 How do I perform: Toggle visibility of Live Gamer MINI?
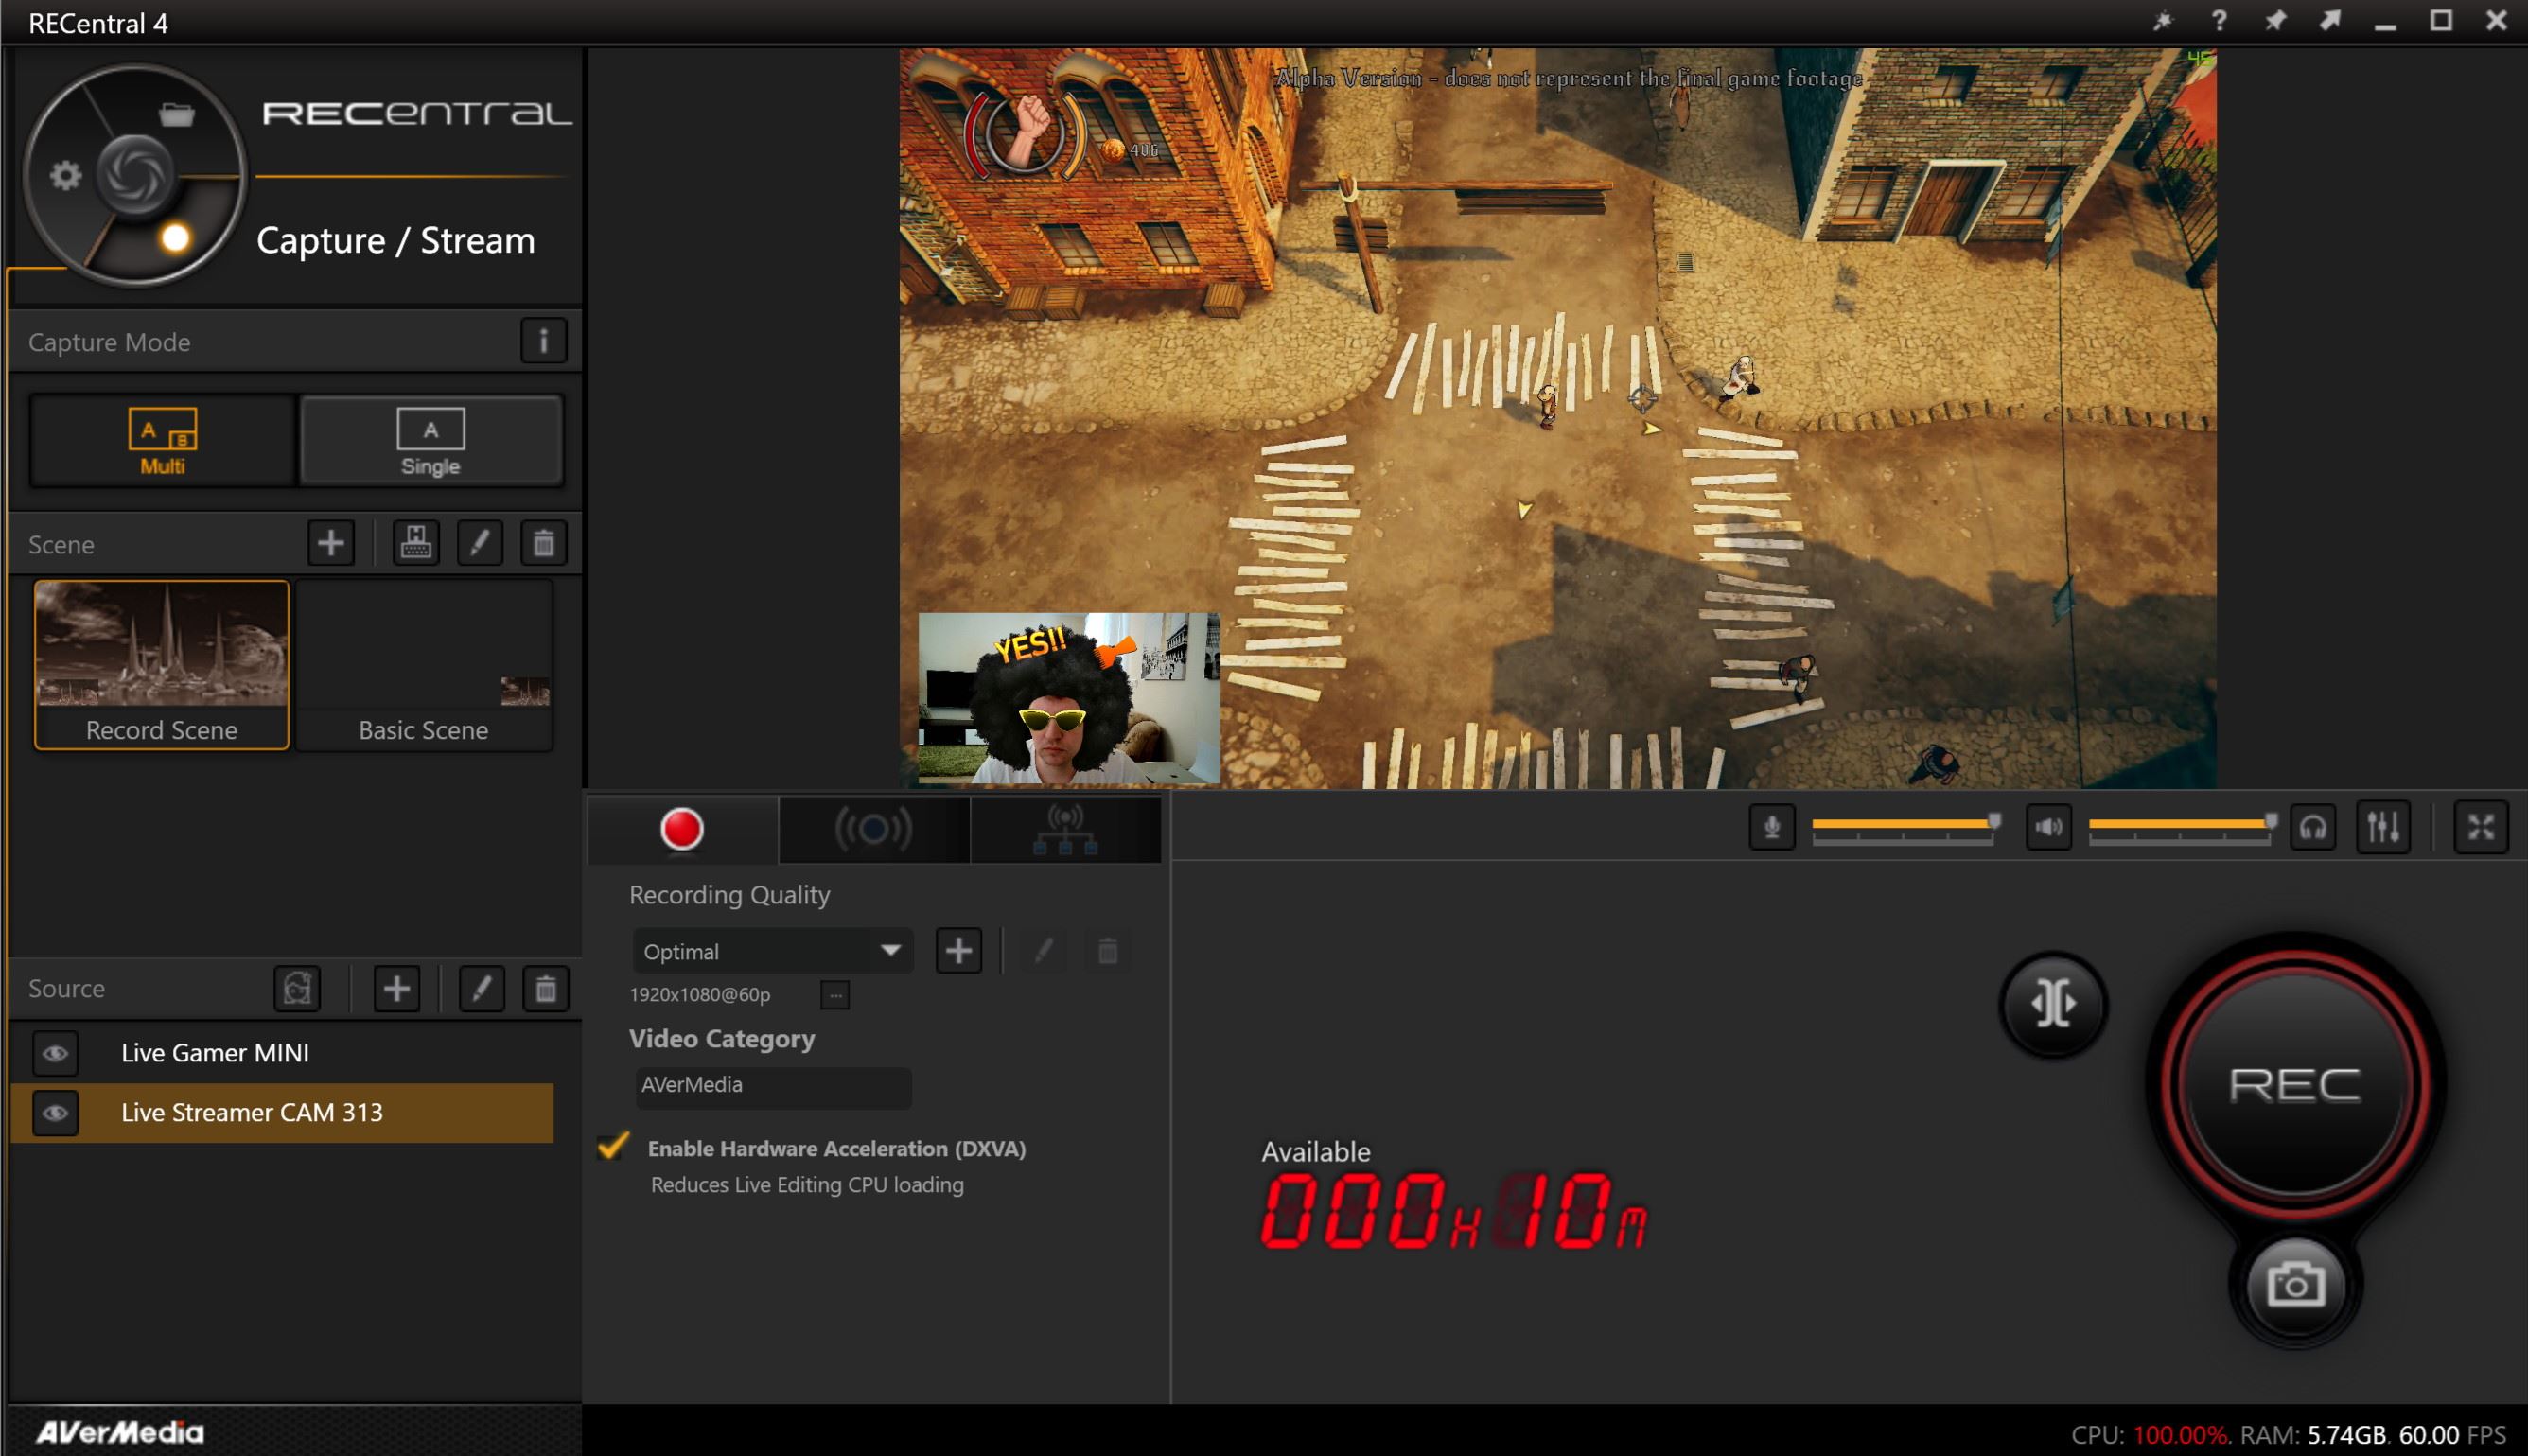55,1053
